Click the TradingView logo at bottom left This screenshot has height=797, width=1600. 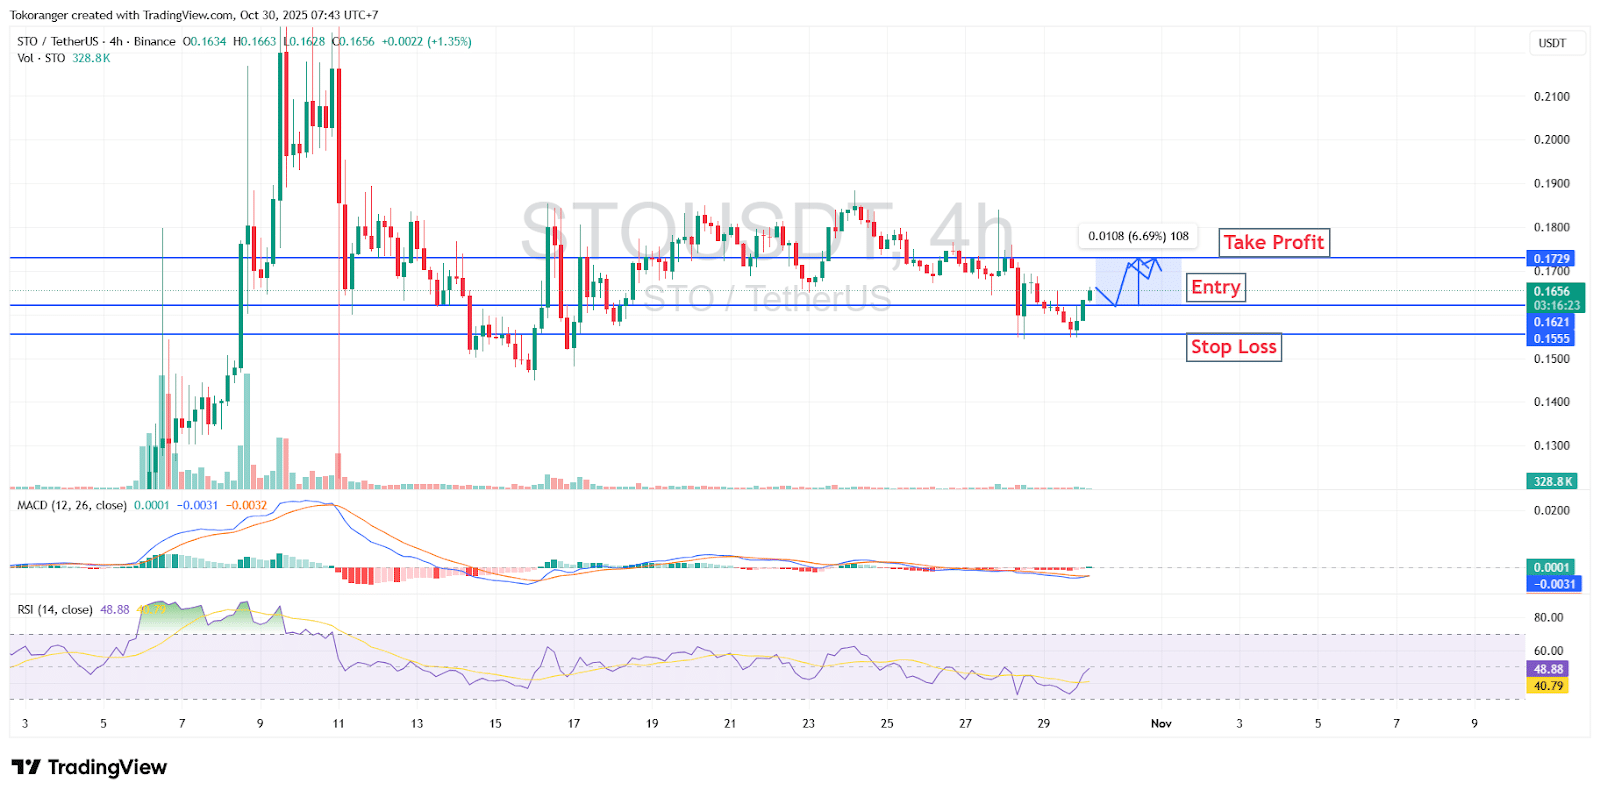click(89, 767)
